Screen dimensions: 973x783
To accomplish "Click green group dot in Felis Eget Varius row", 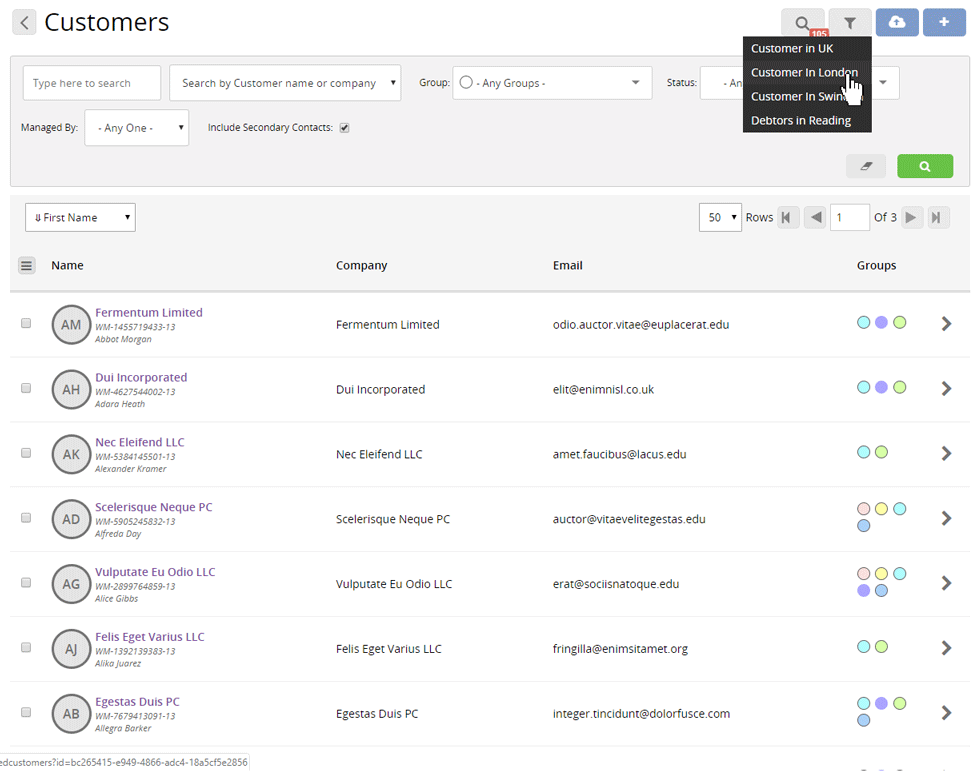I will click(x=881, y=647).
